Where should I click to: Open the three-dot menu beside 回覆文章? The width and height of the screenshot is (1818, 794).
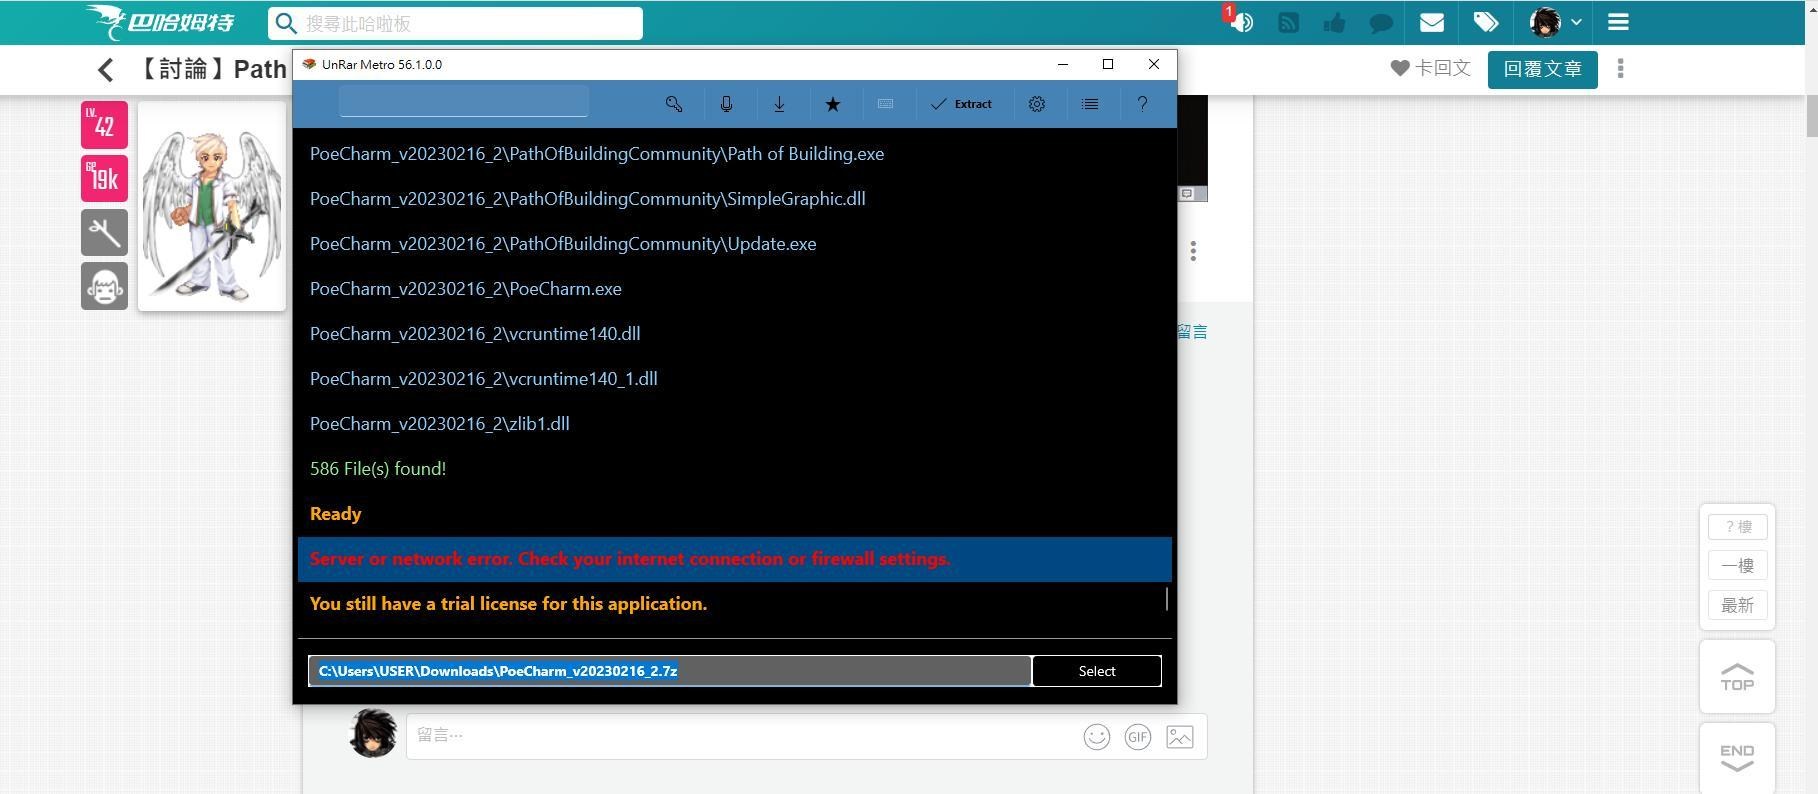click(x=1620, y=68)
